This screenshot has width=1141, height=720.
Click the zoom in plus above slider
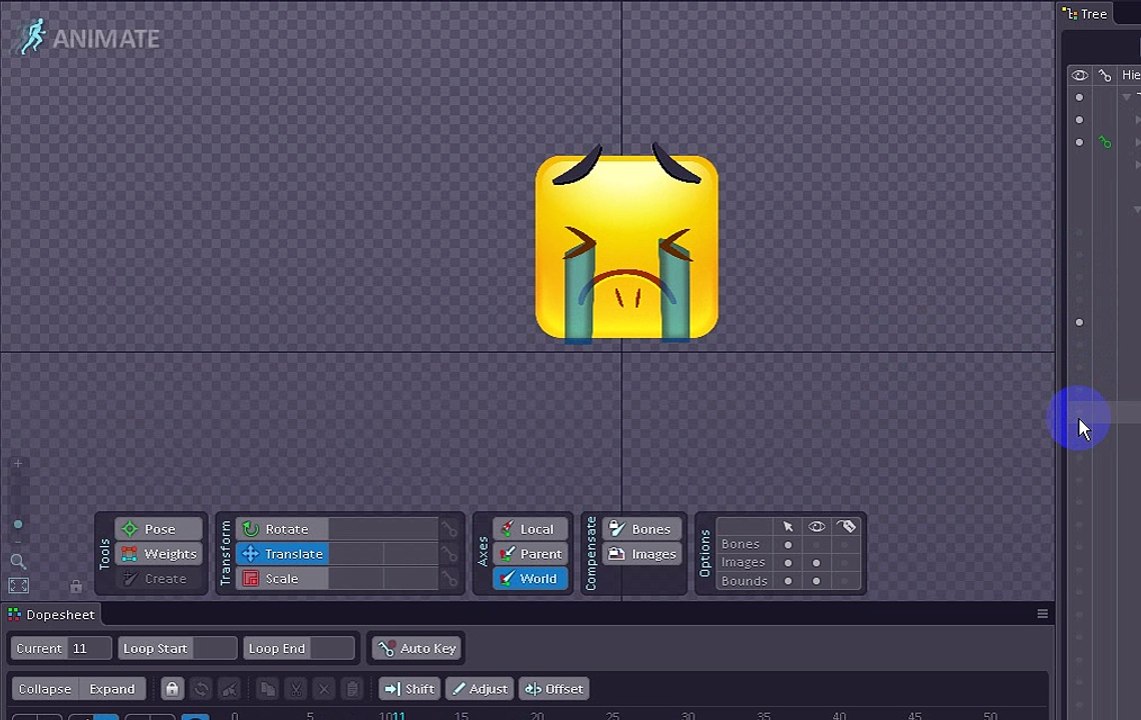tap(18, 464)
